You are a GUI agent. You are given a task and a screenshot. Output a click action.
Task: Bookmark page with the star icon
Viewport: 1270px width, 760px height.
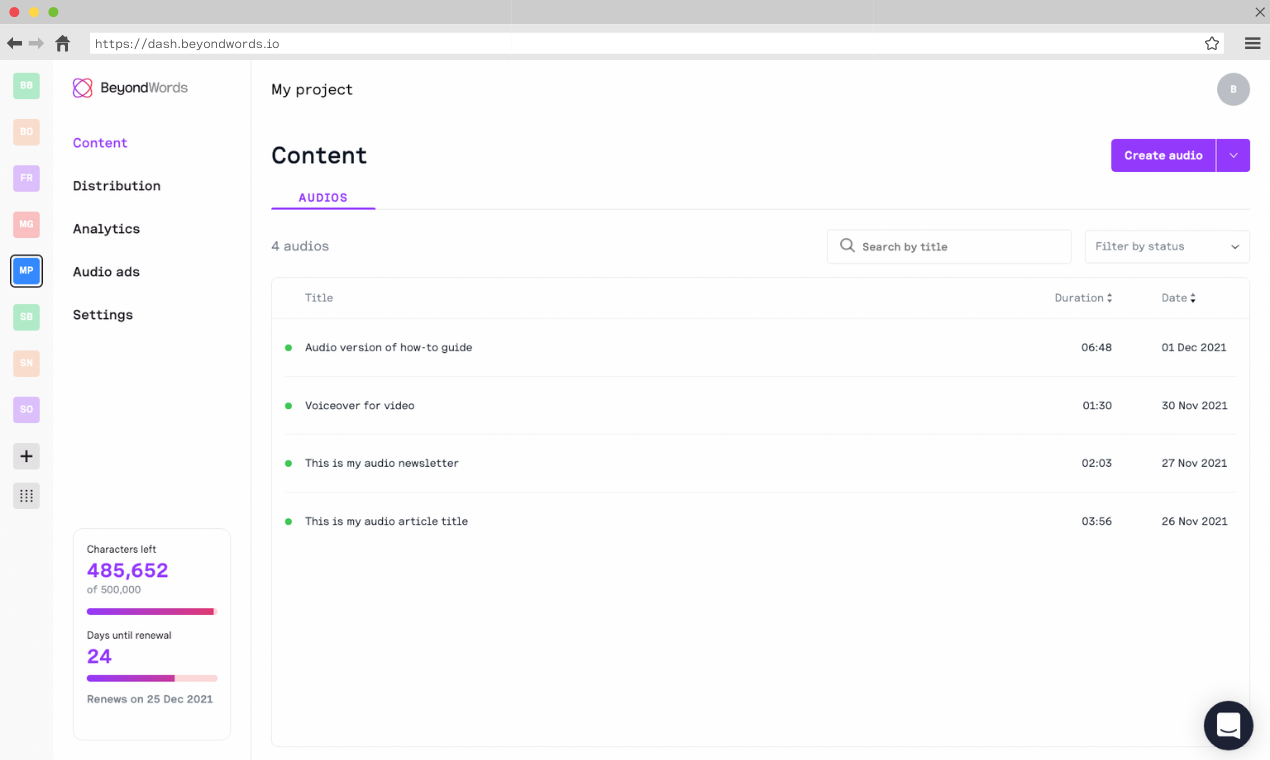coord(1212,43)
